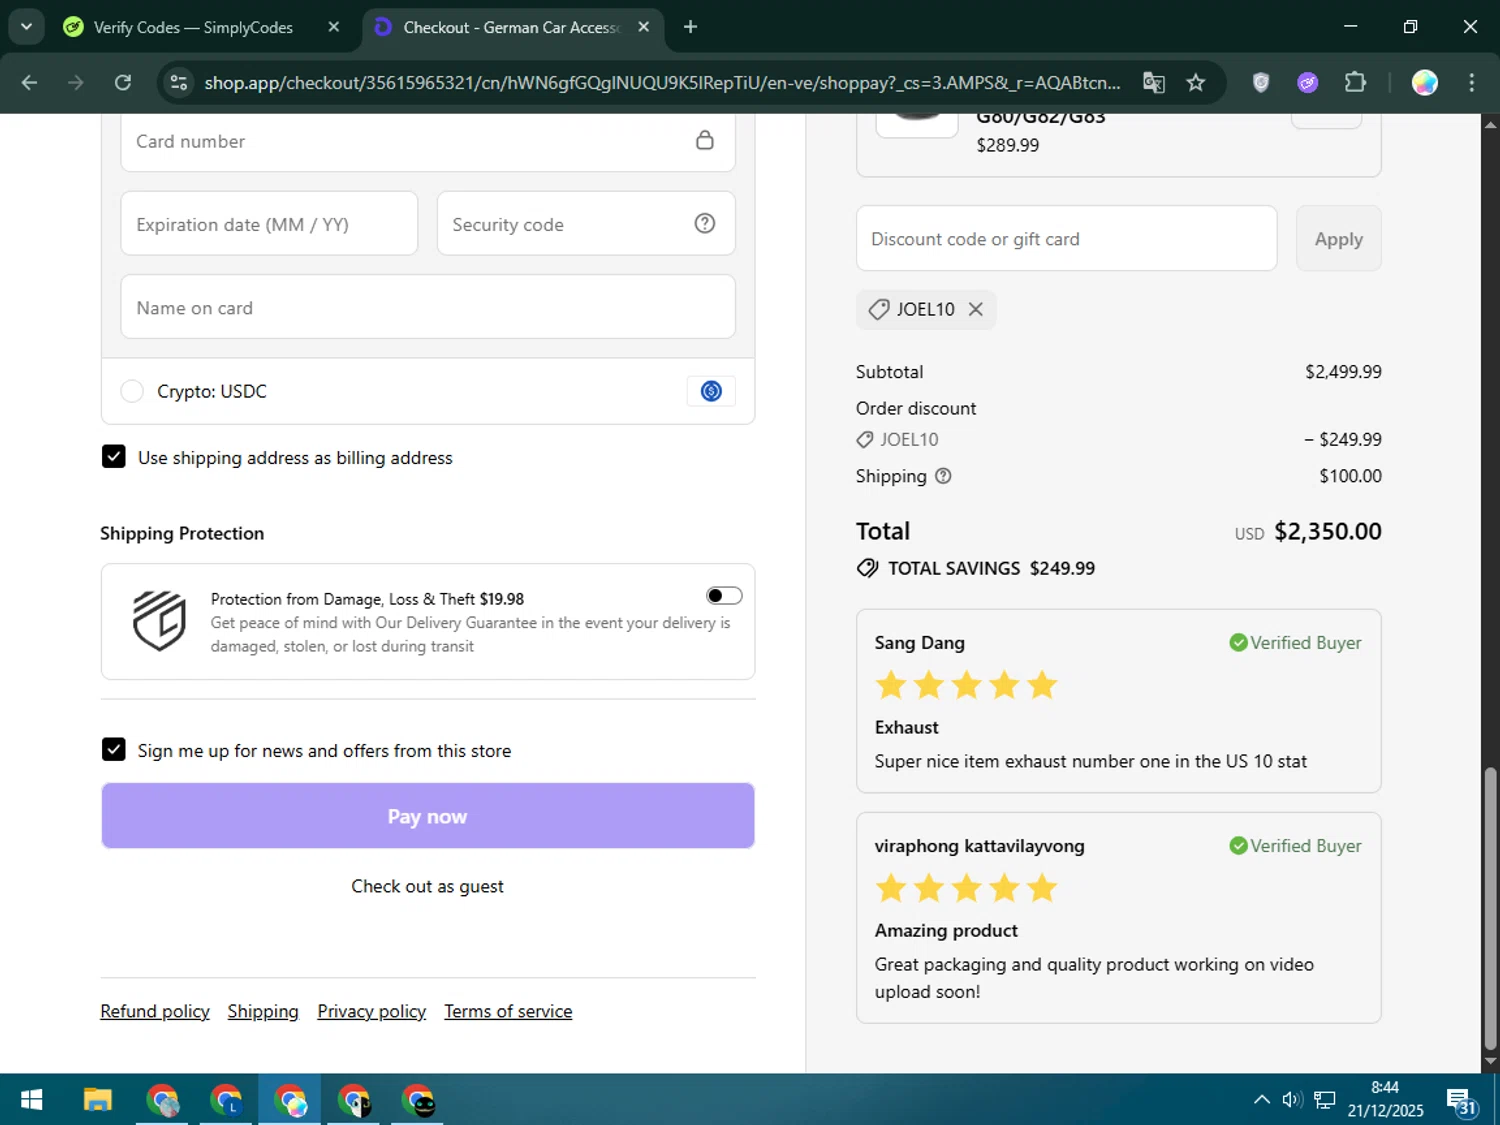Click the Security code field
Screen dimensions: 1500x1125
click(586, 224)
